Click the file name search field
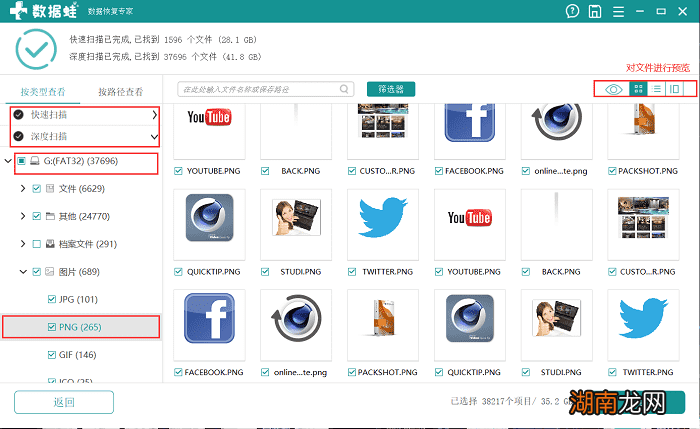 tap(267, 89)
